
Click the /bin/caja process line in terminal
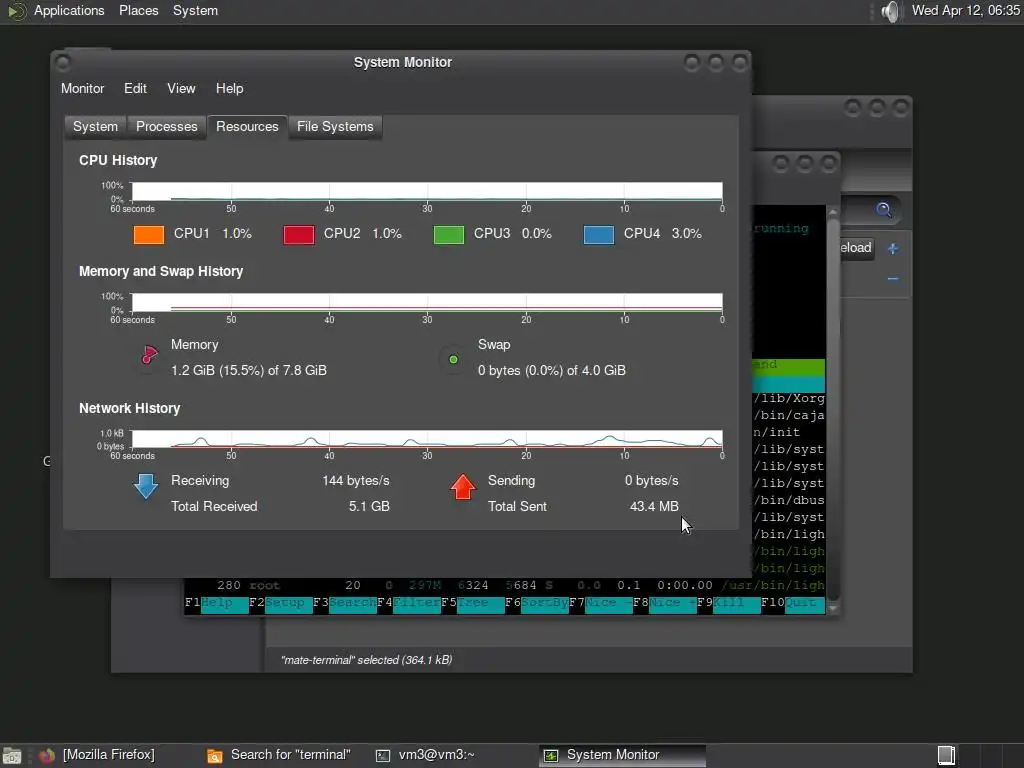pyautogui.click(x=789, y=415)
